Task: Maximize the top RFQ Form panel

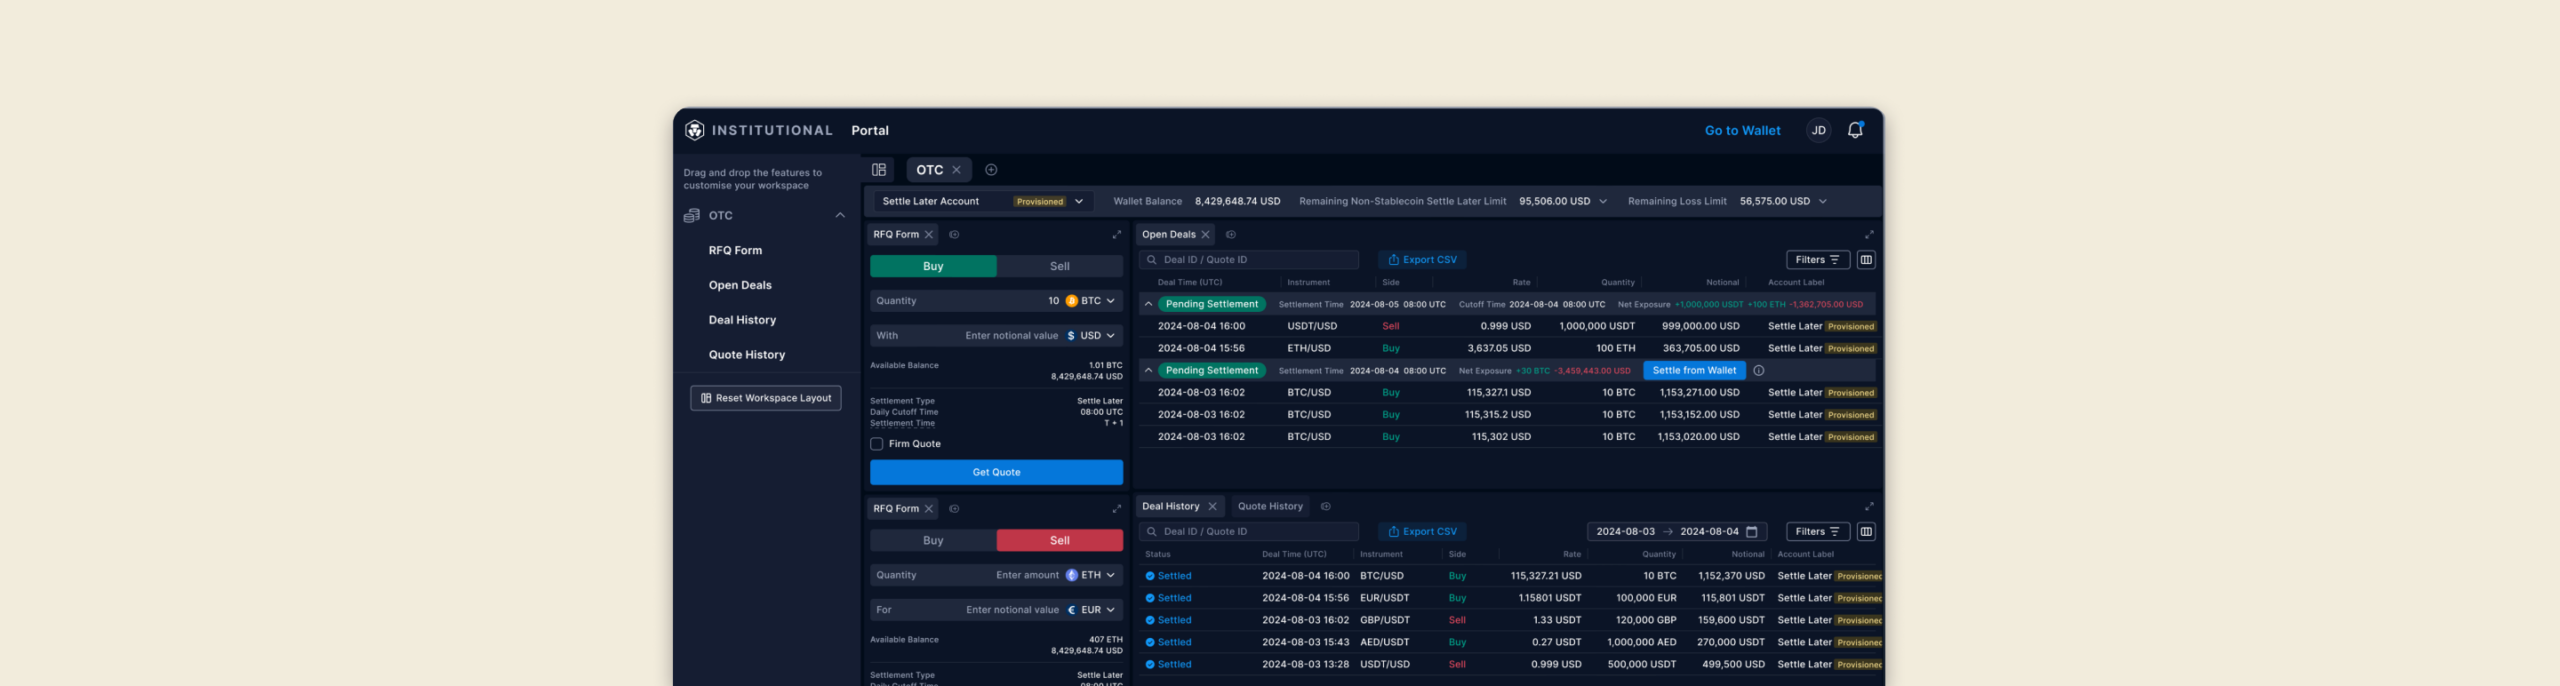Action: tap(1117, 235)
